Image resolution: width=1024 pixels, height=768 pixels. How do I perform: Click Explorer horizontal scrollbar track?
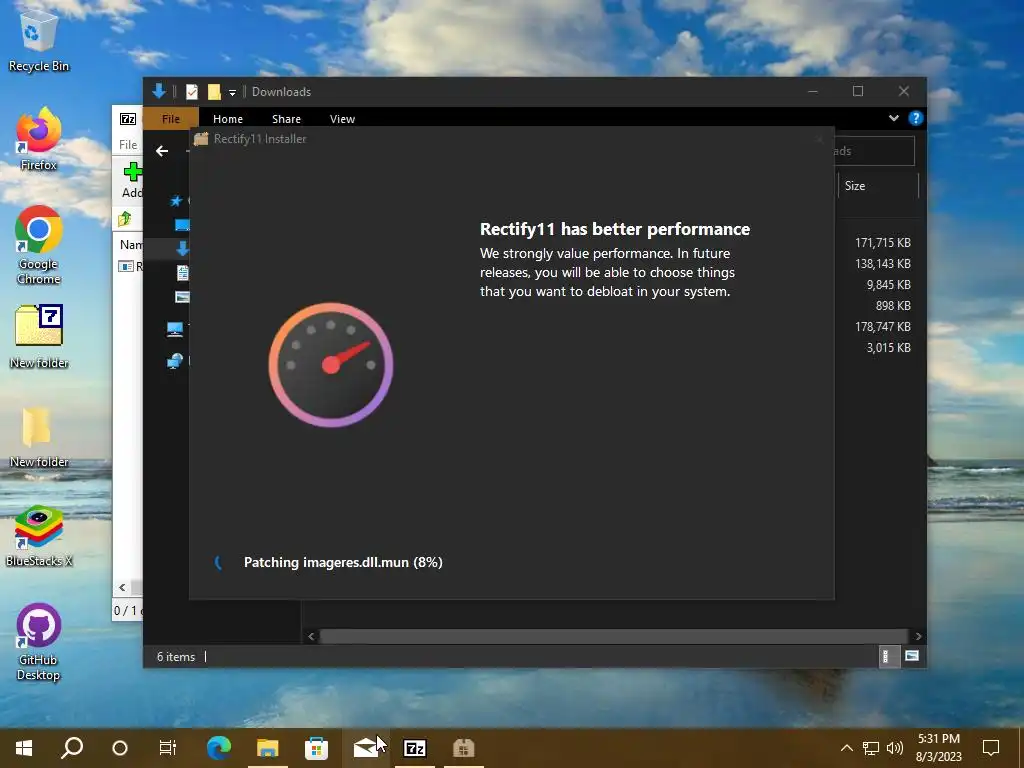[613, 636]
